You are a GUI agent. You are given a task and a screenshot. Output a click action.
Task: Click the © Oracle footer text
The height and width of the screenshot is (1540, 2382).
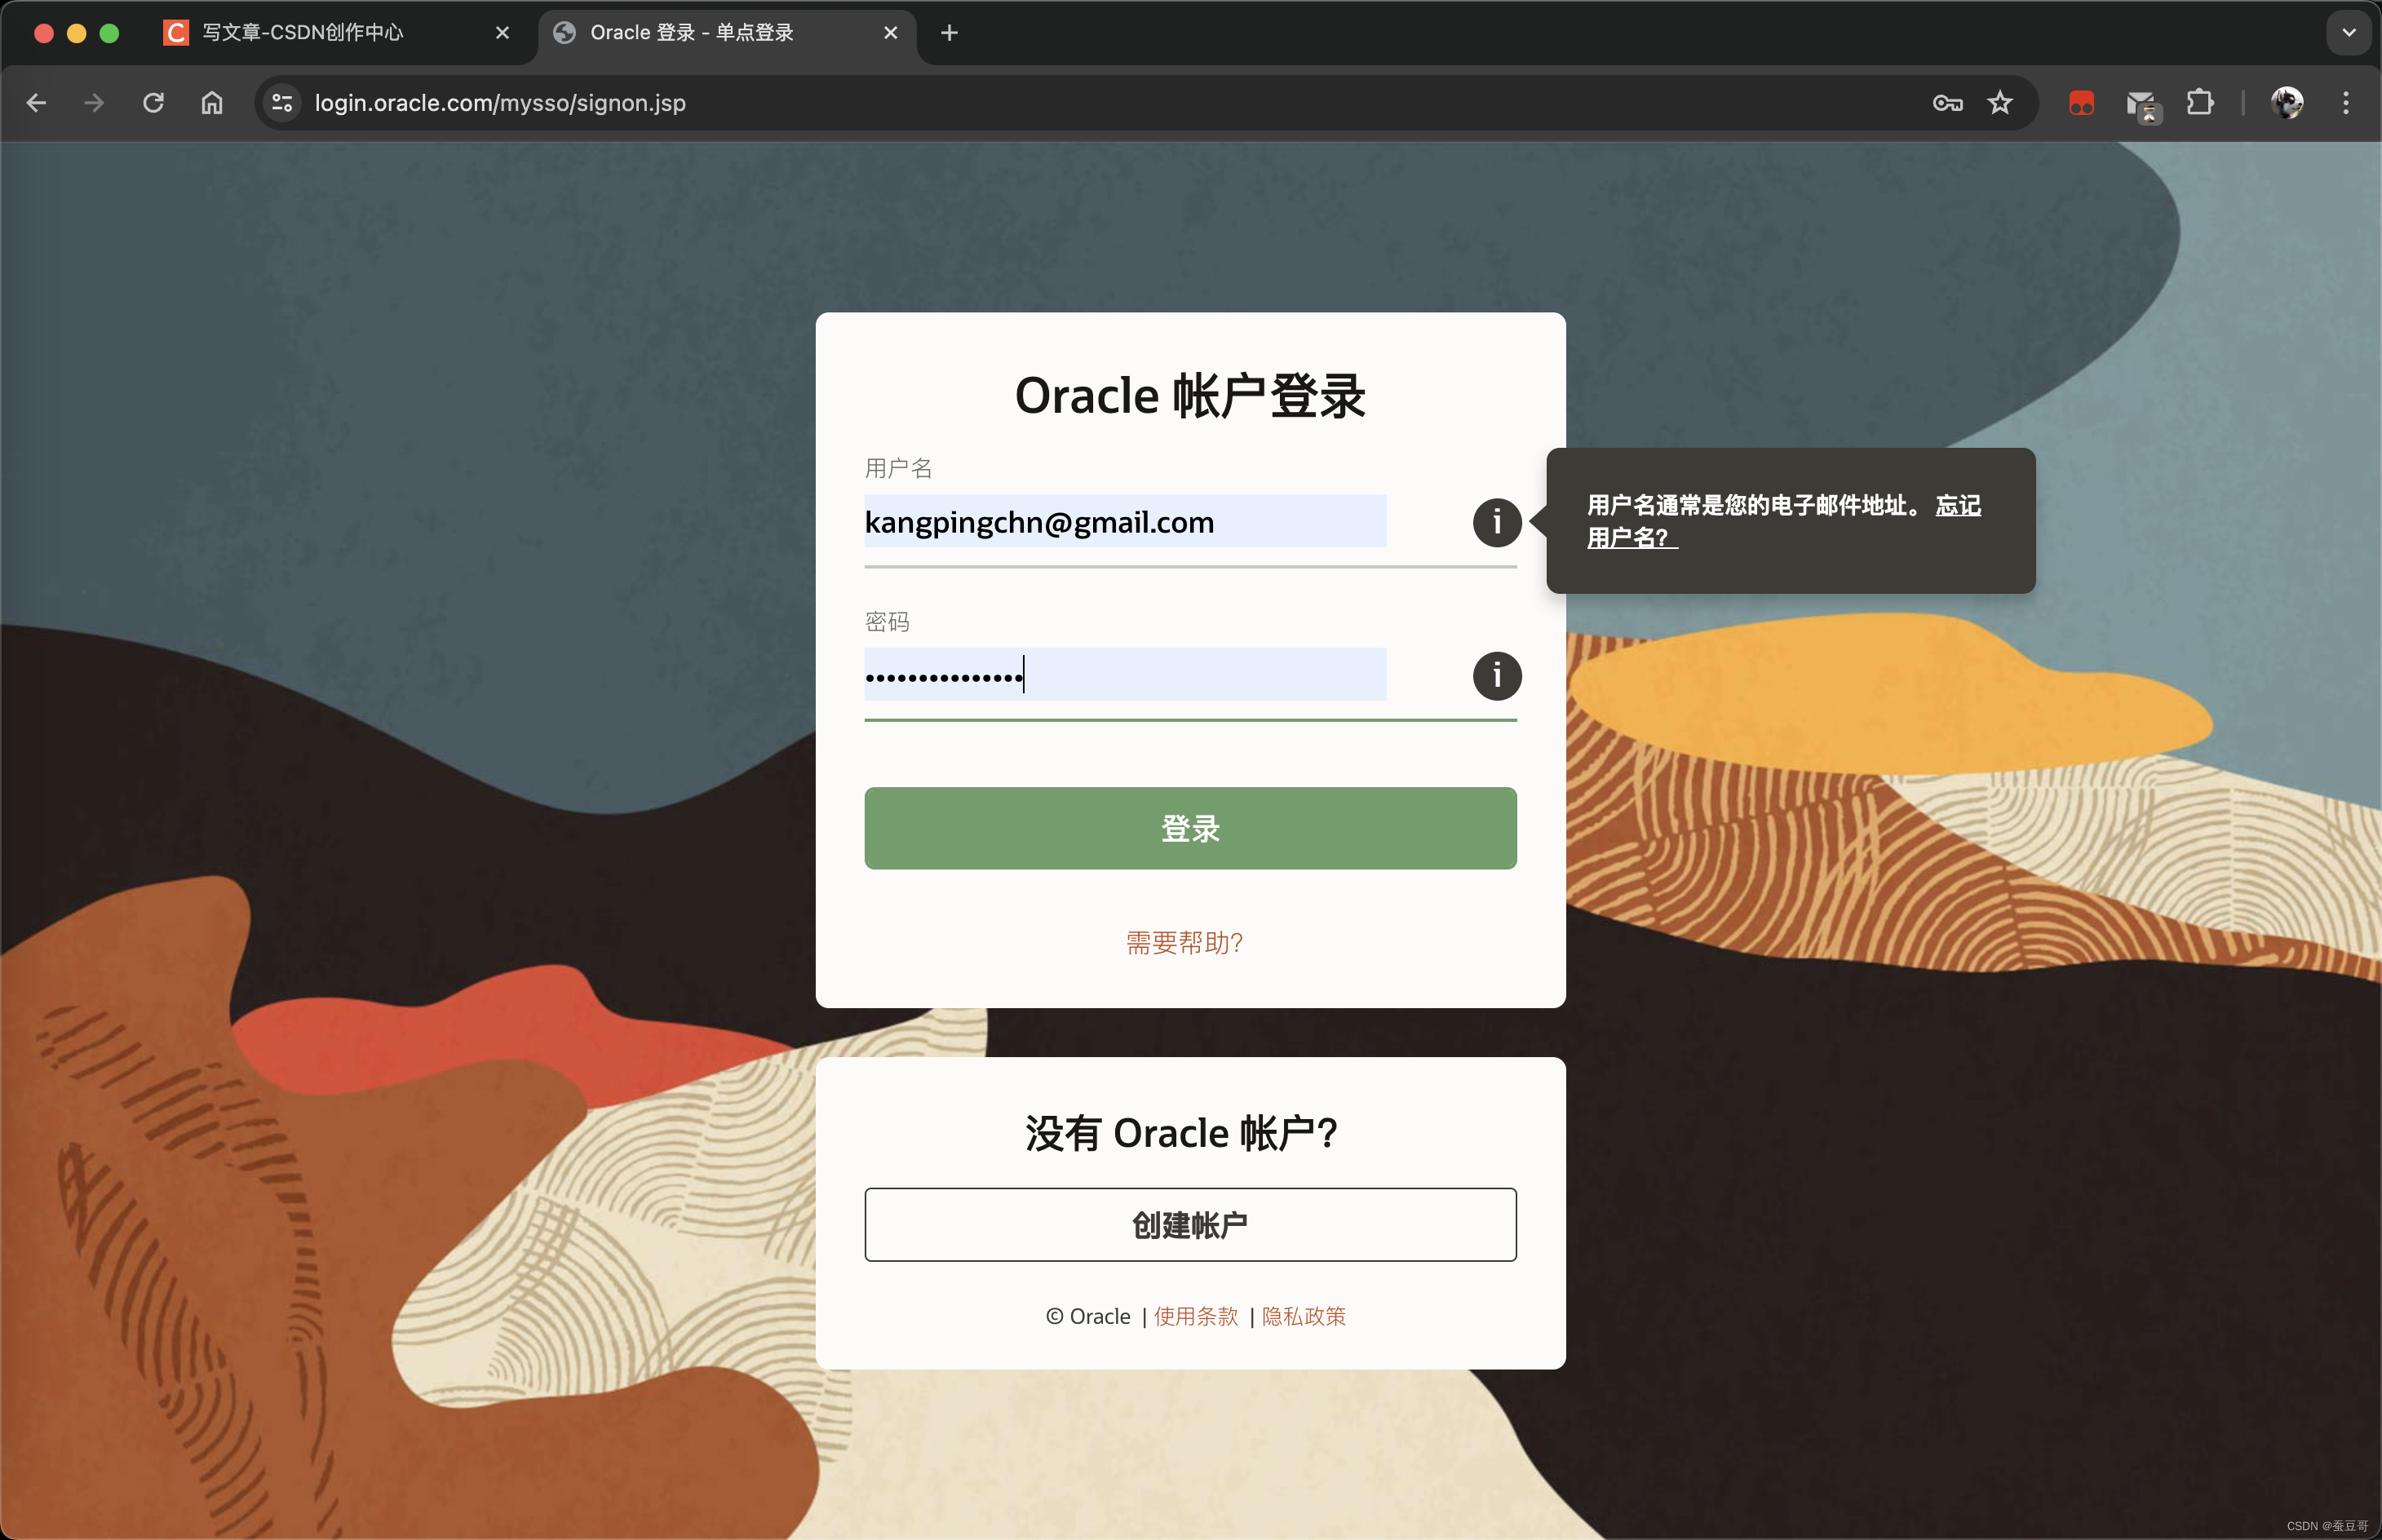pyautogui.click(x=1088, y=1316)
